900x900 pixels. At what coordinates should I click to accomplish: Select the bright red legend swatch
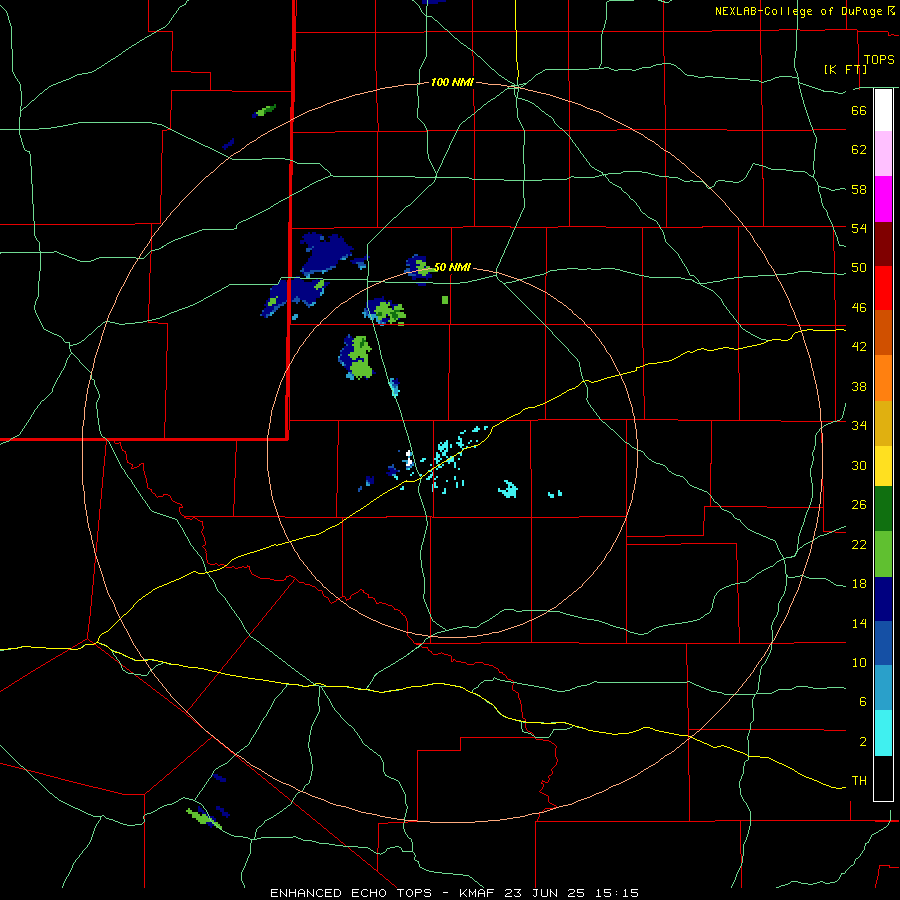click(x=883, y=288)
